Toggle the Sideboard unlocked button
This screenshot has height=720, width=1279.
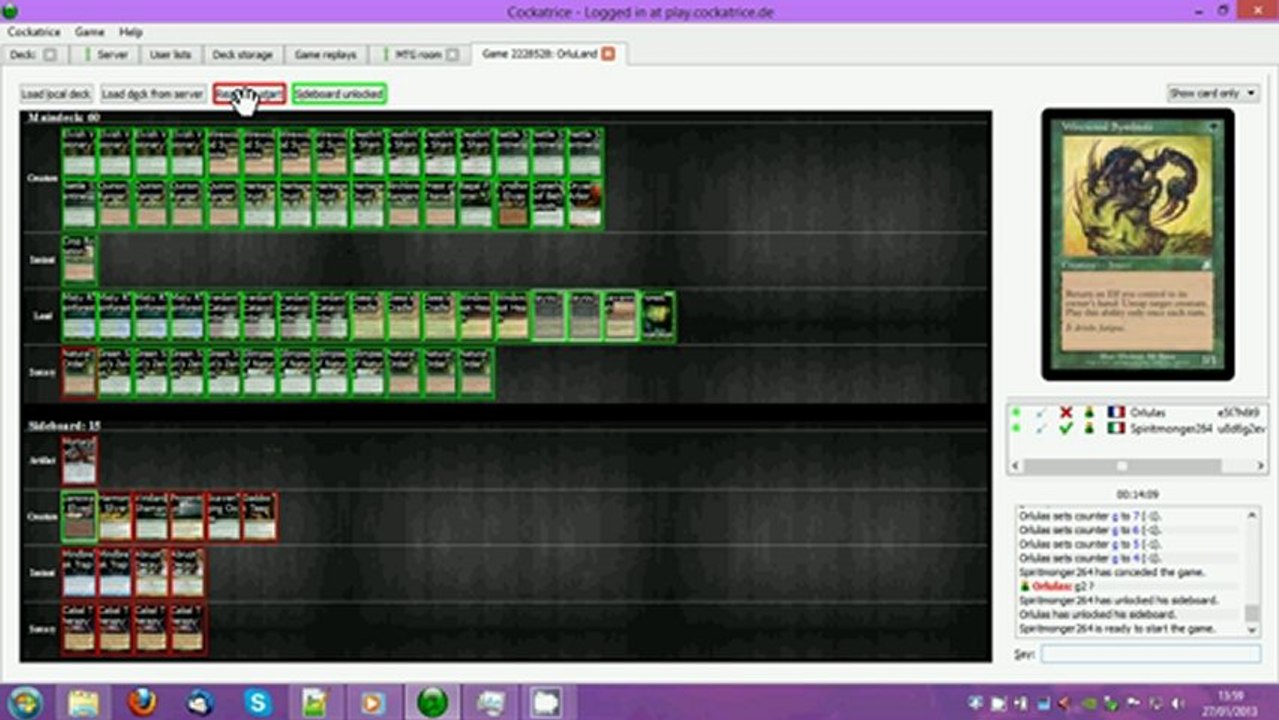pyautogui.click(x=339, y=94)
